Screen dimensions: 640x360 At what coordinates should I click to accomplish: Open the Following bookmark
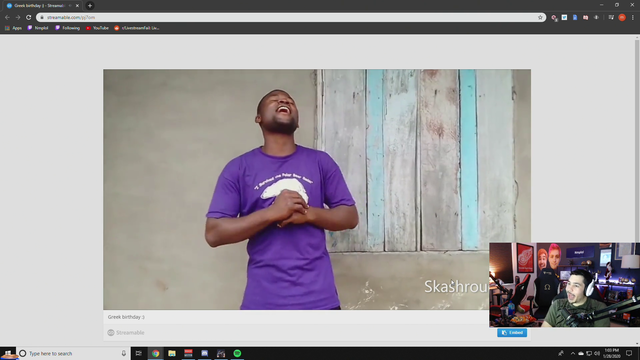coord(67,28)
